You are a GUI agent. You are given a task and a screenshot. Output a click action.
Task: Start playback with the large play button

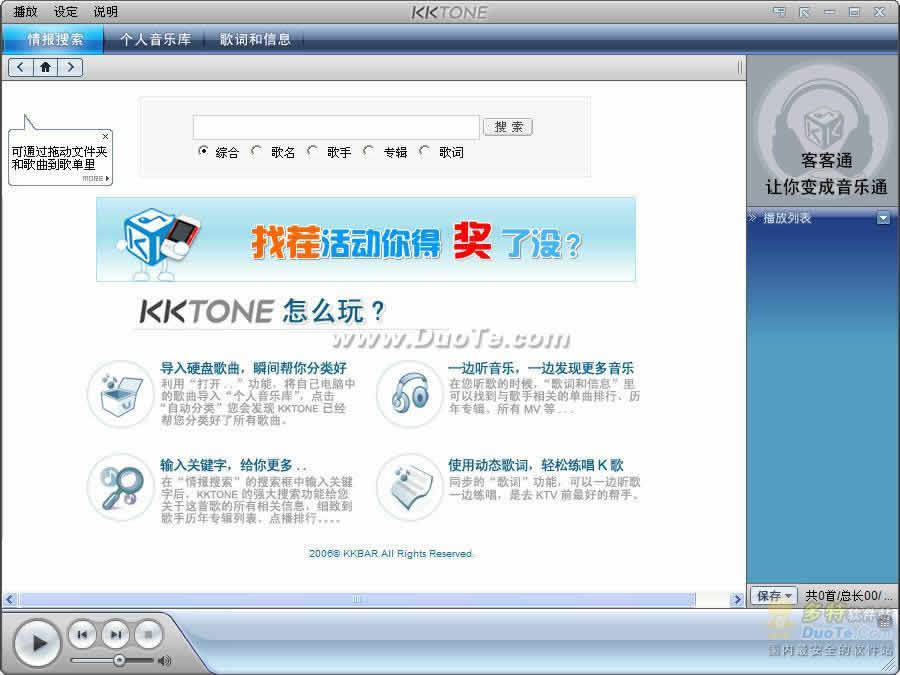pyautogui.click(x=38, y=643)
